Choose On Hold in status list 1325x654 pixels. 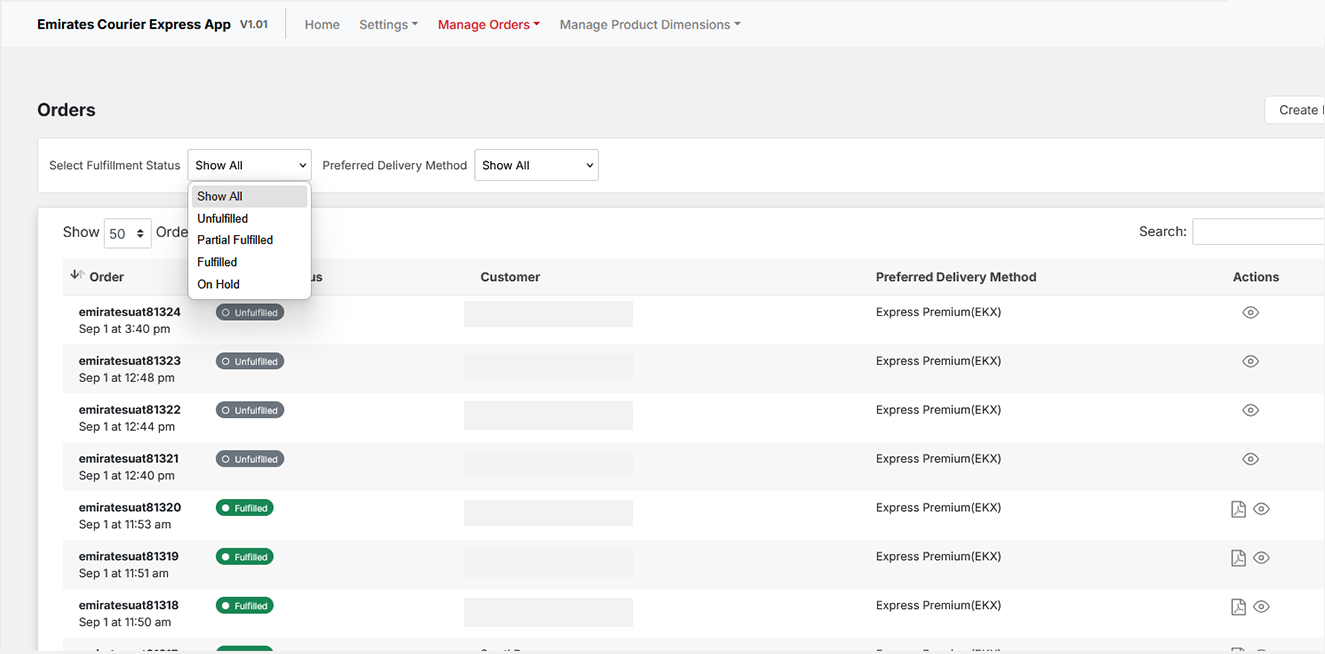(249, 284)
